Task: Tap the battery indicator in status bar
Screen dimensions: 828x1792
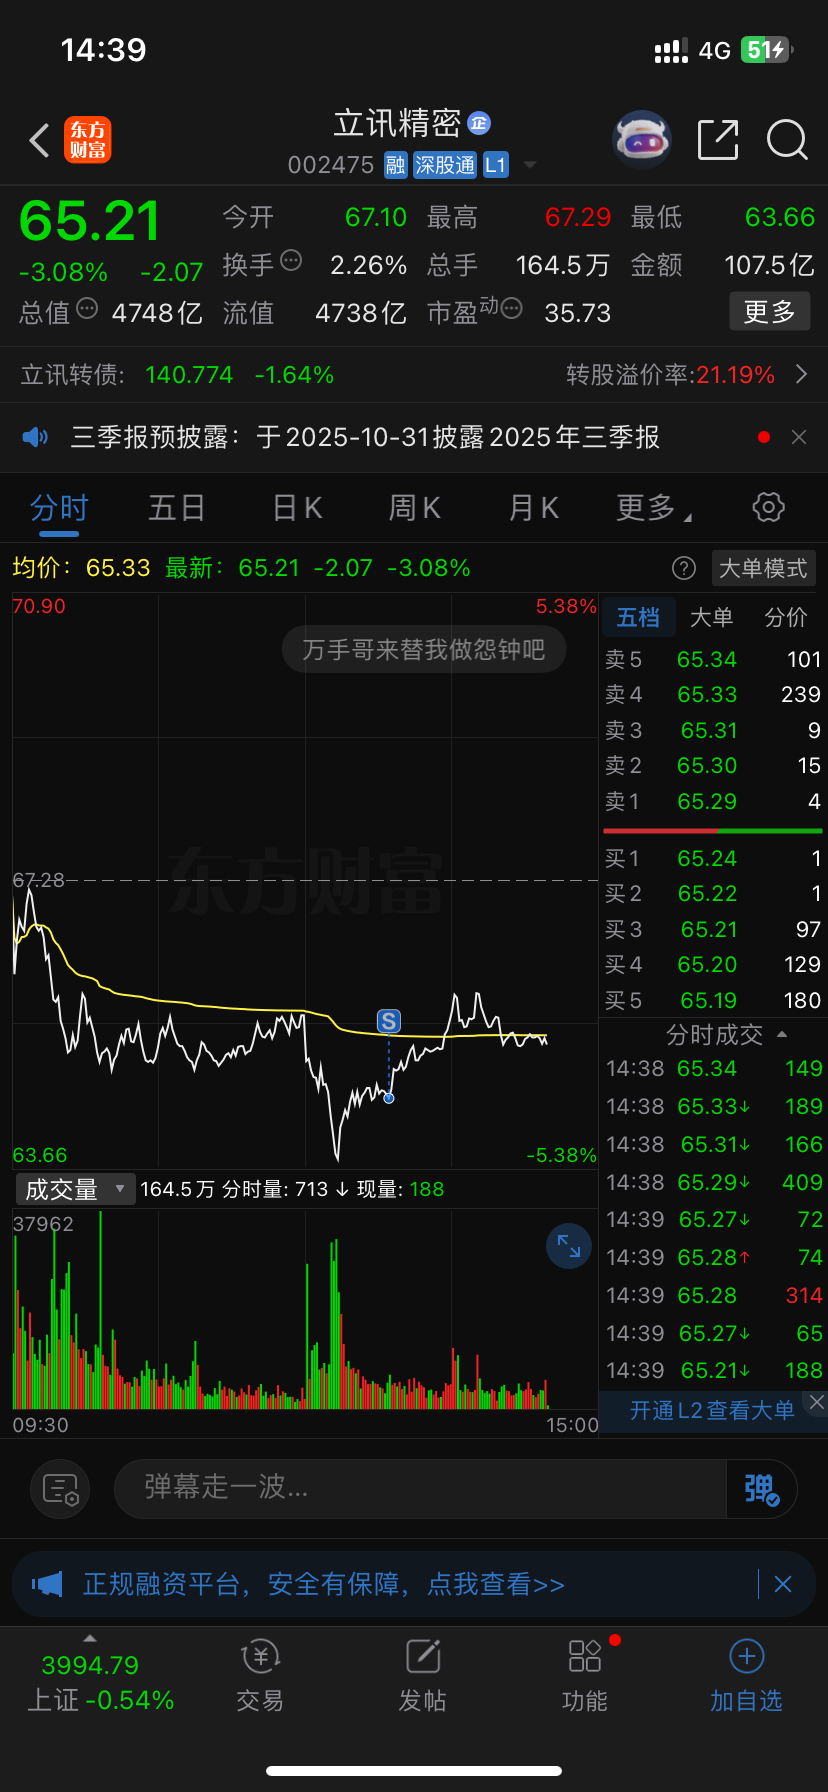Action: (x=767, y=50)
